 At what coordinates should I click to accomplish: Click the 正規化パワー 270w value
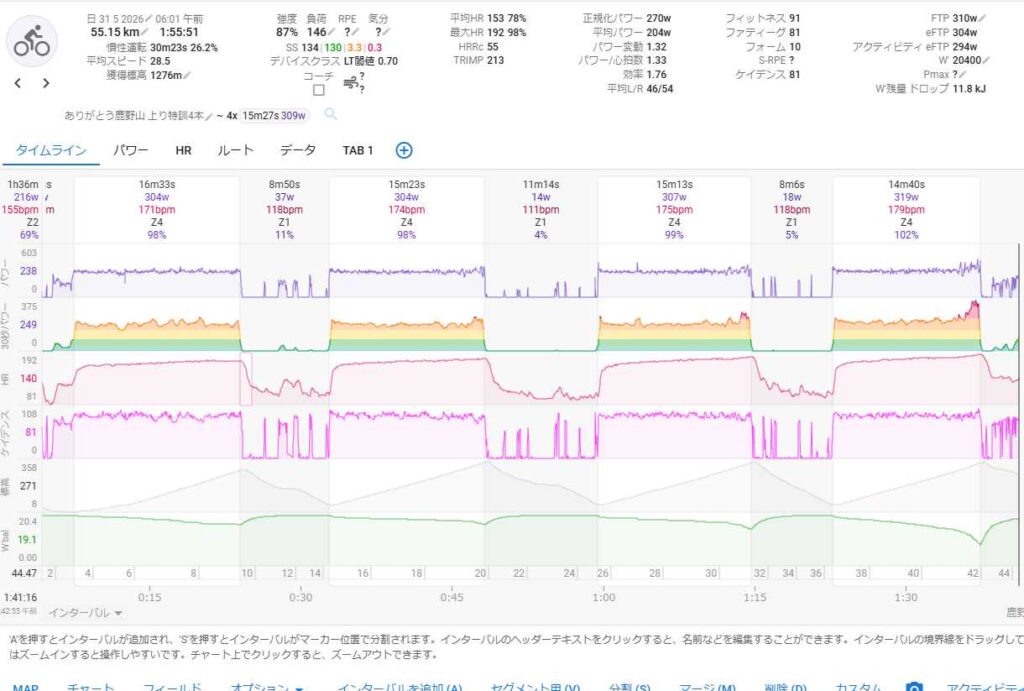pos(659,18)
